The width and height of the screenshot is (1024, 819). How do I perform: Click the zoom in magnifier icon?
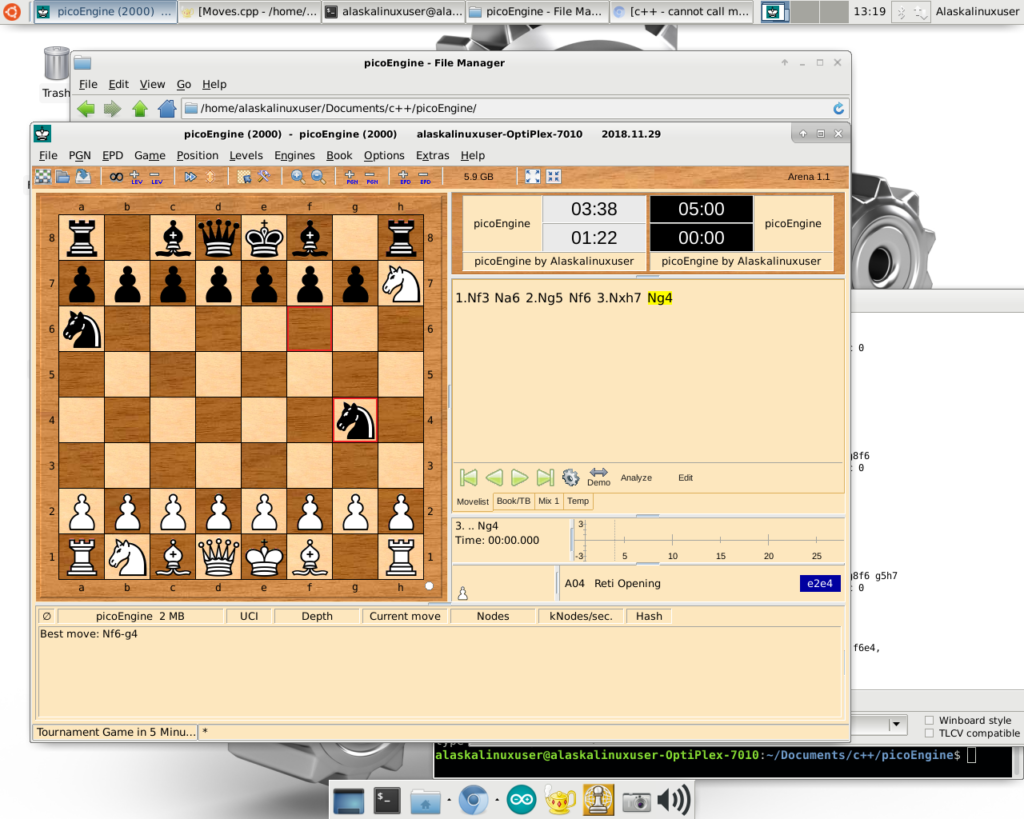click(297, 177)
